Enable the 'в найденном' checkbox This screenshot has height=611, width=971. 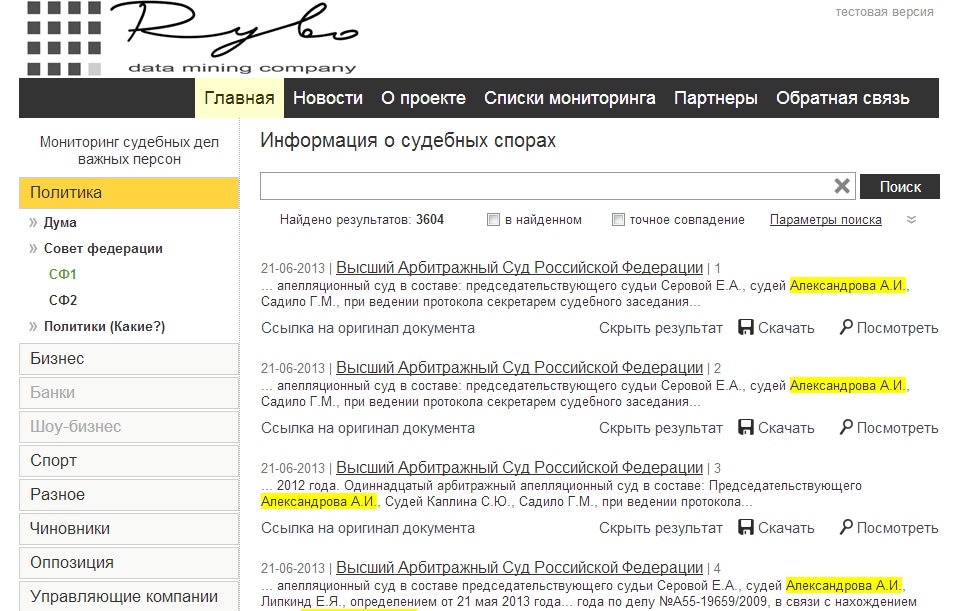[493, 220]
